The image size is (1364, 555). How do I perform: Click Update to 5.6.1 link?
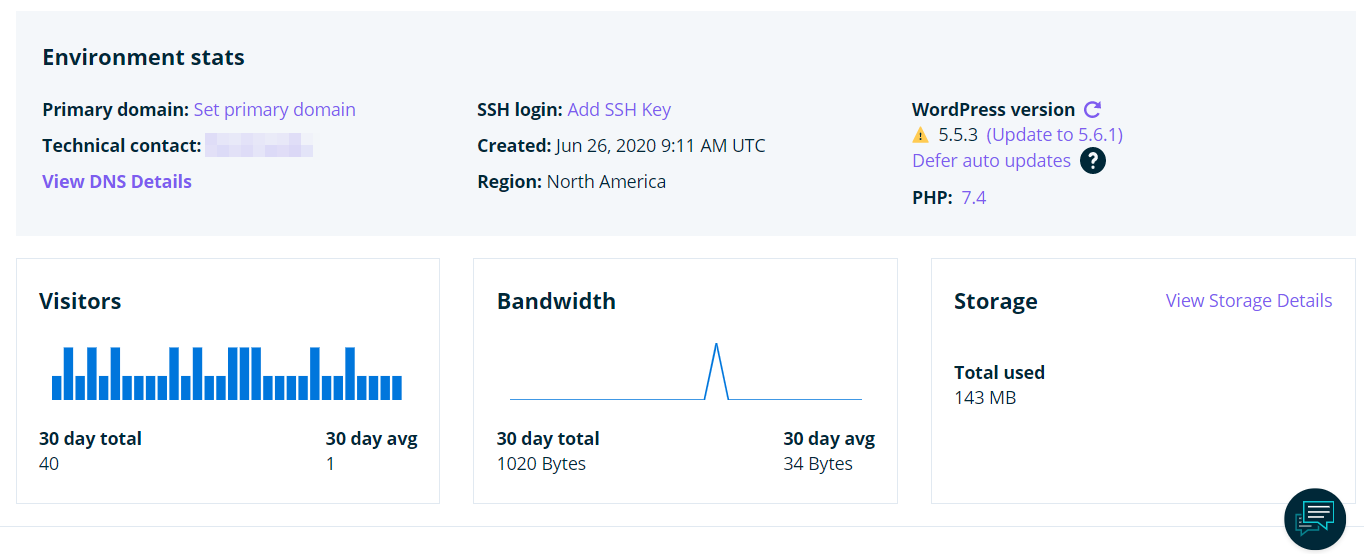pyautogui.click(x=1054, y=135)
